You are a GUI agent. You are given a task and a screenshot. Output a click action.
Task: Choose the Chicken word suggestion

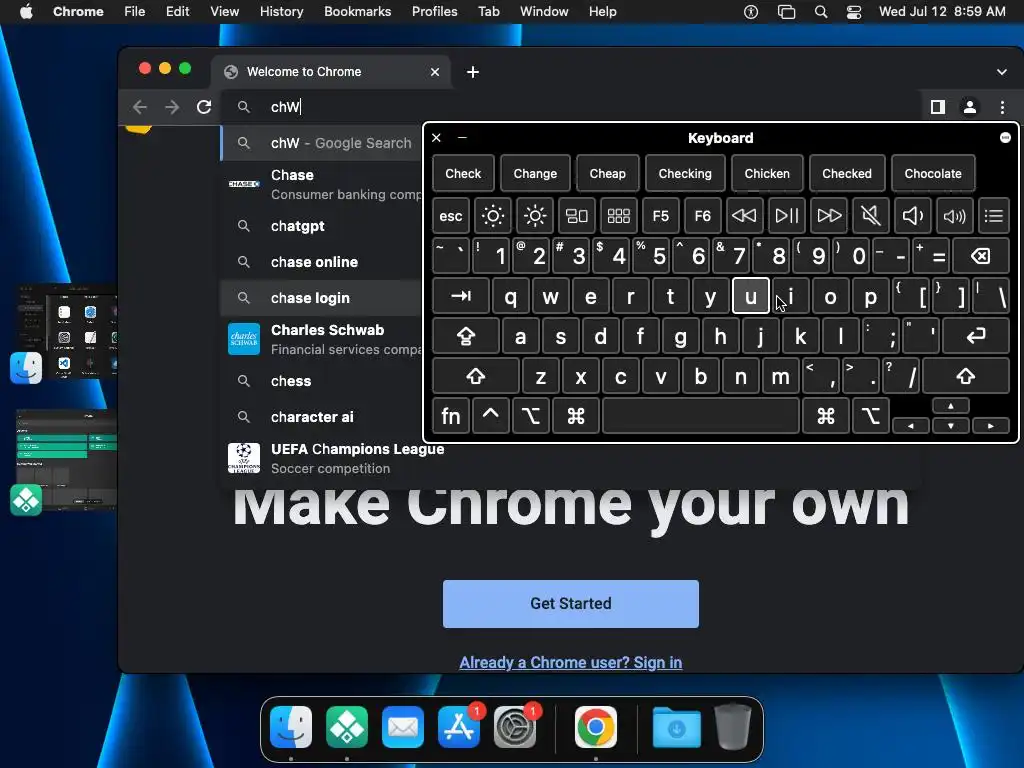coord(767,174)
